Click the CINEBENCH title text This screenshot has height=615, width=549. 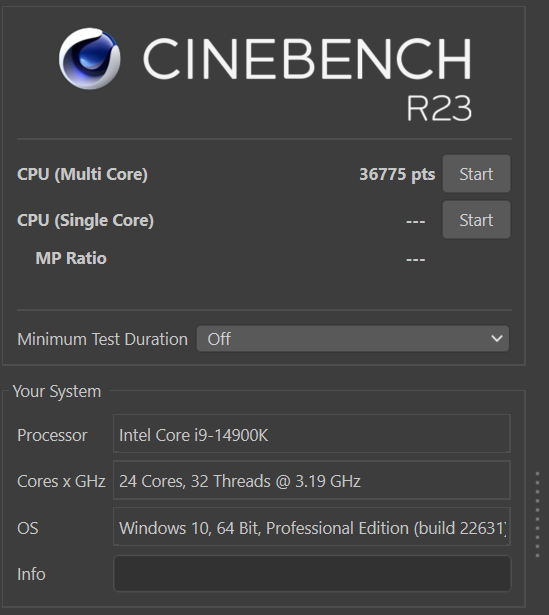coord(307,59)
